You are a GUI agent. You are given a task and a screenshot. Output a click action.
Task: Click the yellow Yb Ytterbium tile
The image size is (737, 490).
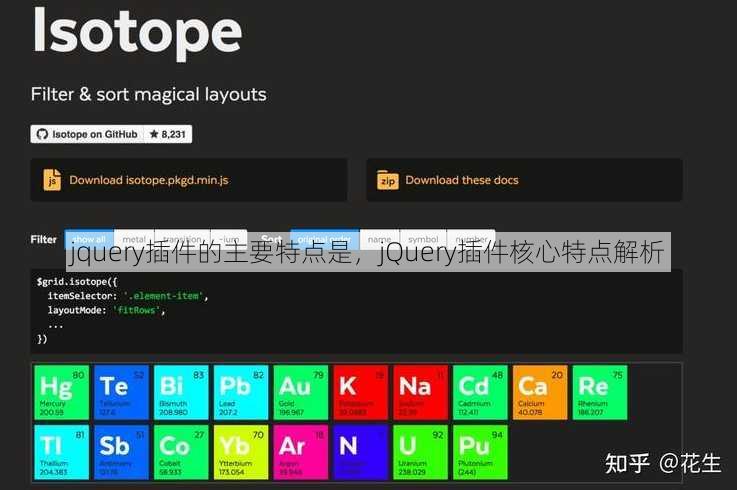(241, 452)
